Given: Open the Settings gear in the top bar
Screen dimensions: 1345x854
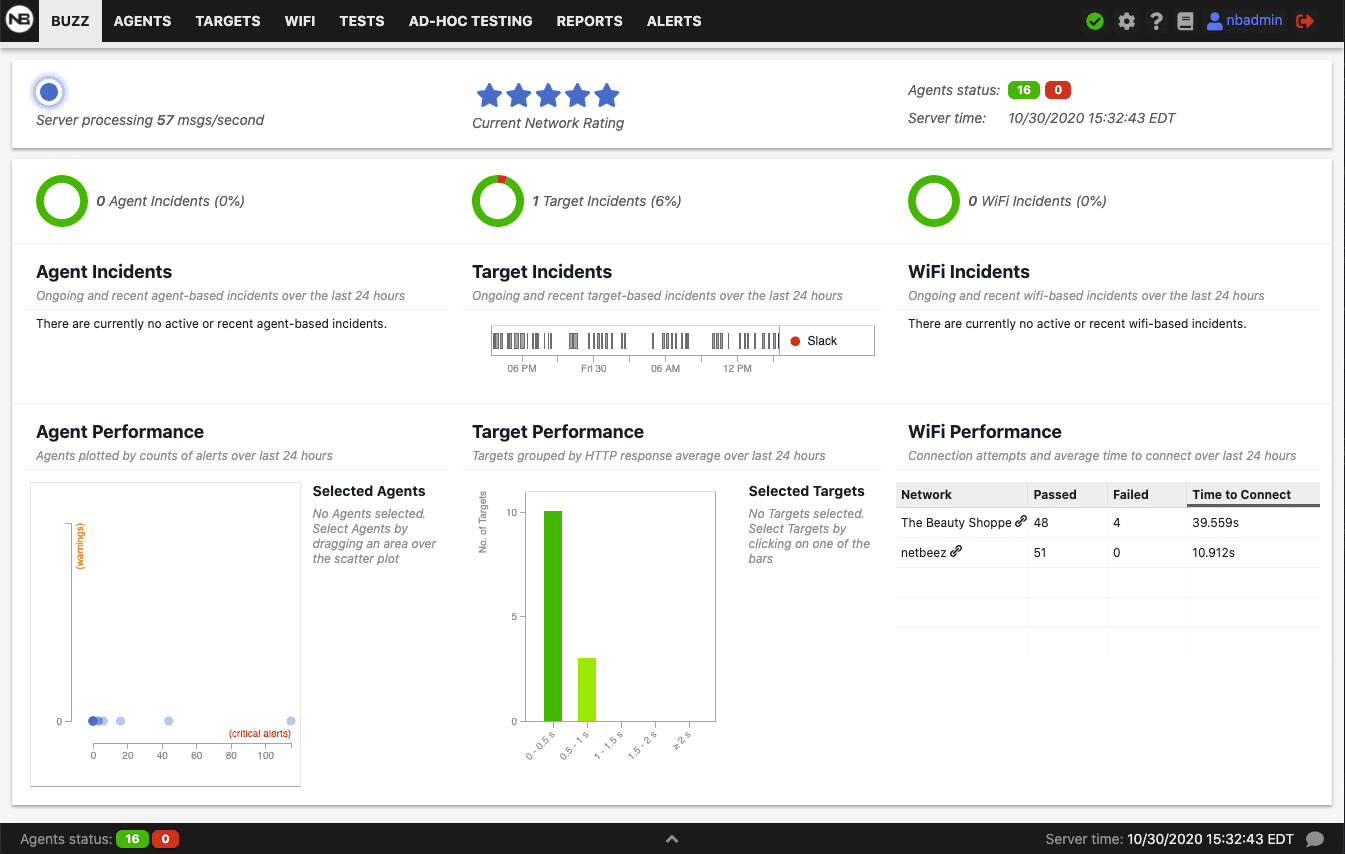Looking at the screenshot, I should coord(1126,20).
